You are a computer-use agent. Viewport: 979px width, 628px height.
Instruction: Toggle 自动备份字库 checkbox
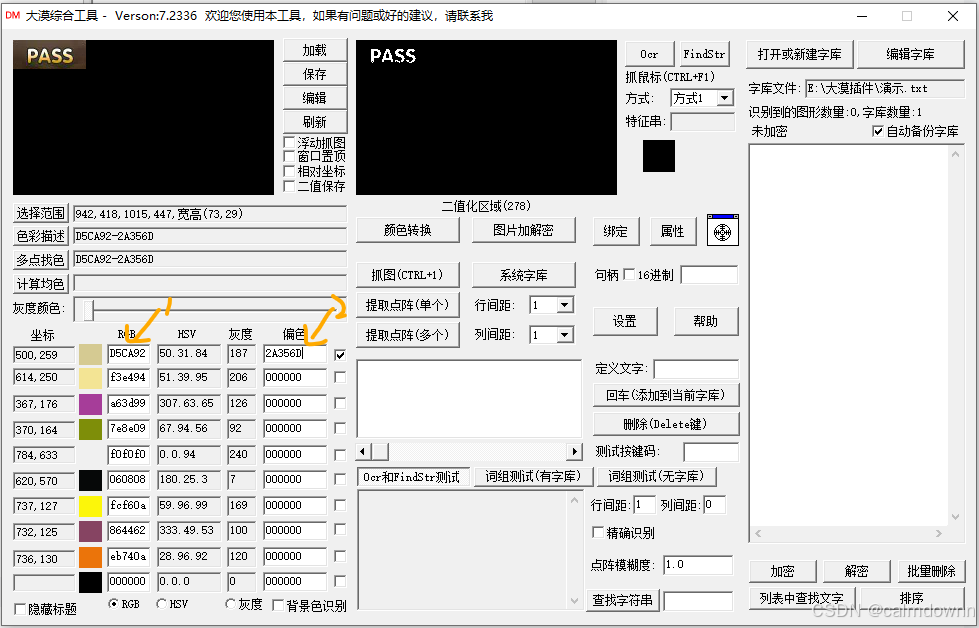point(878,131)
